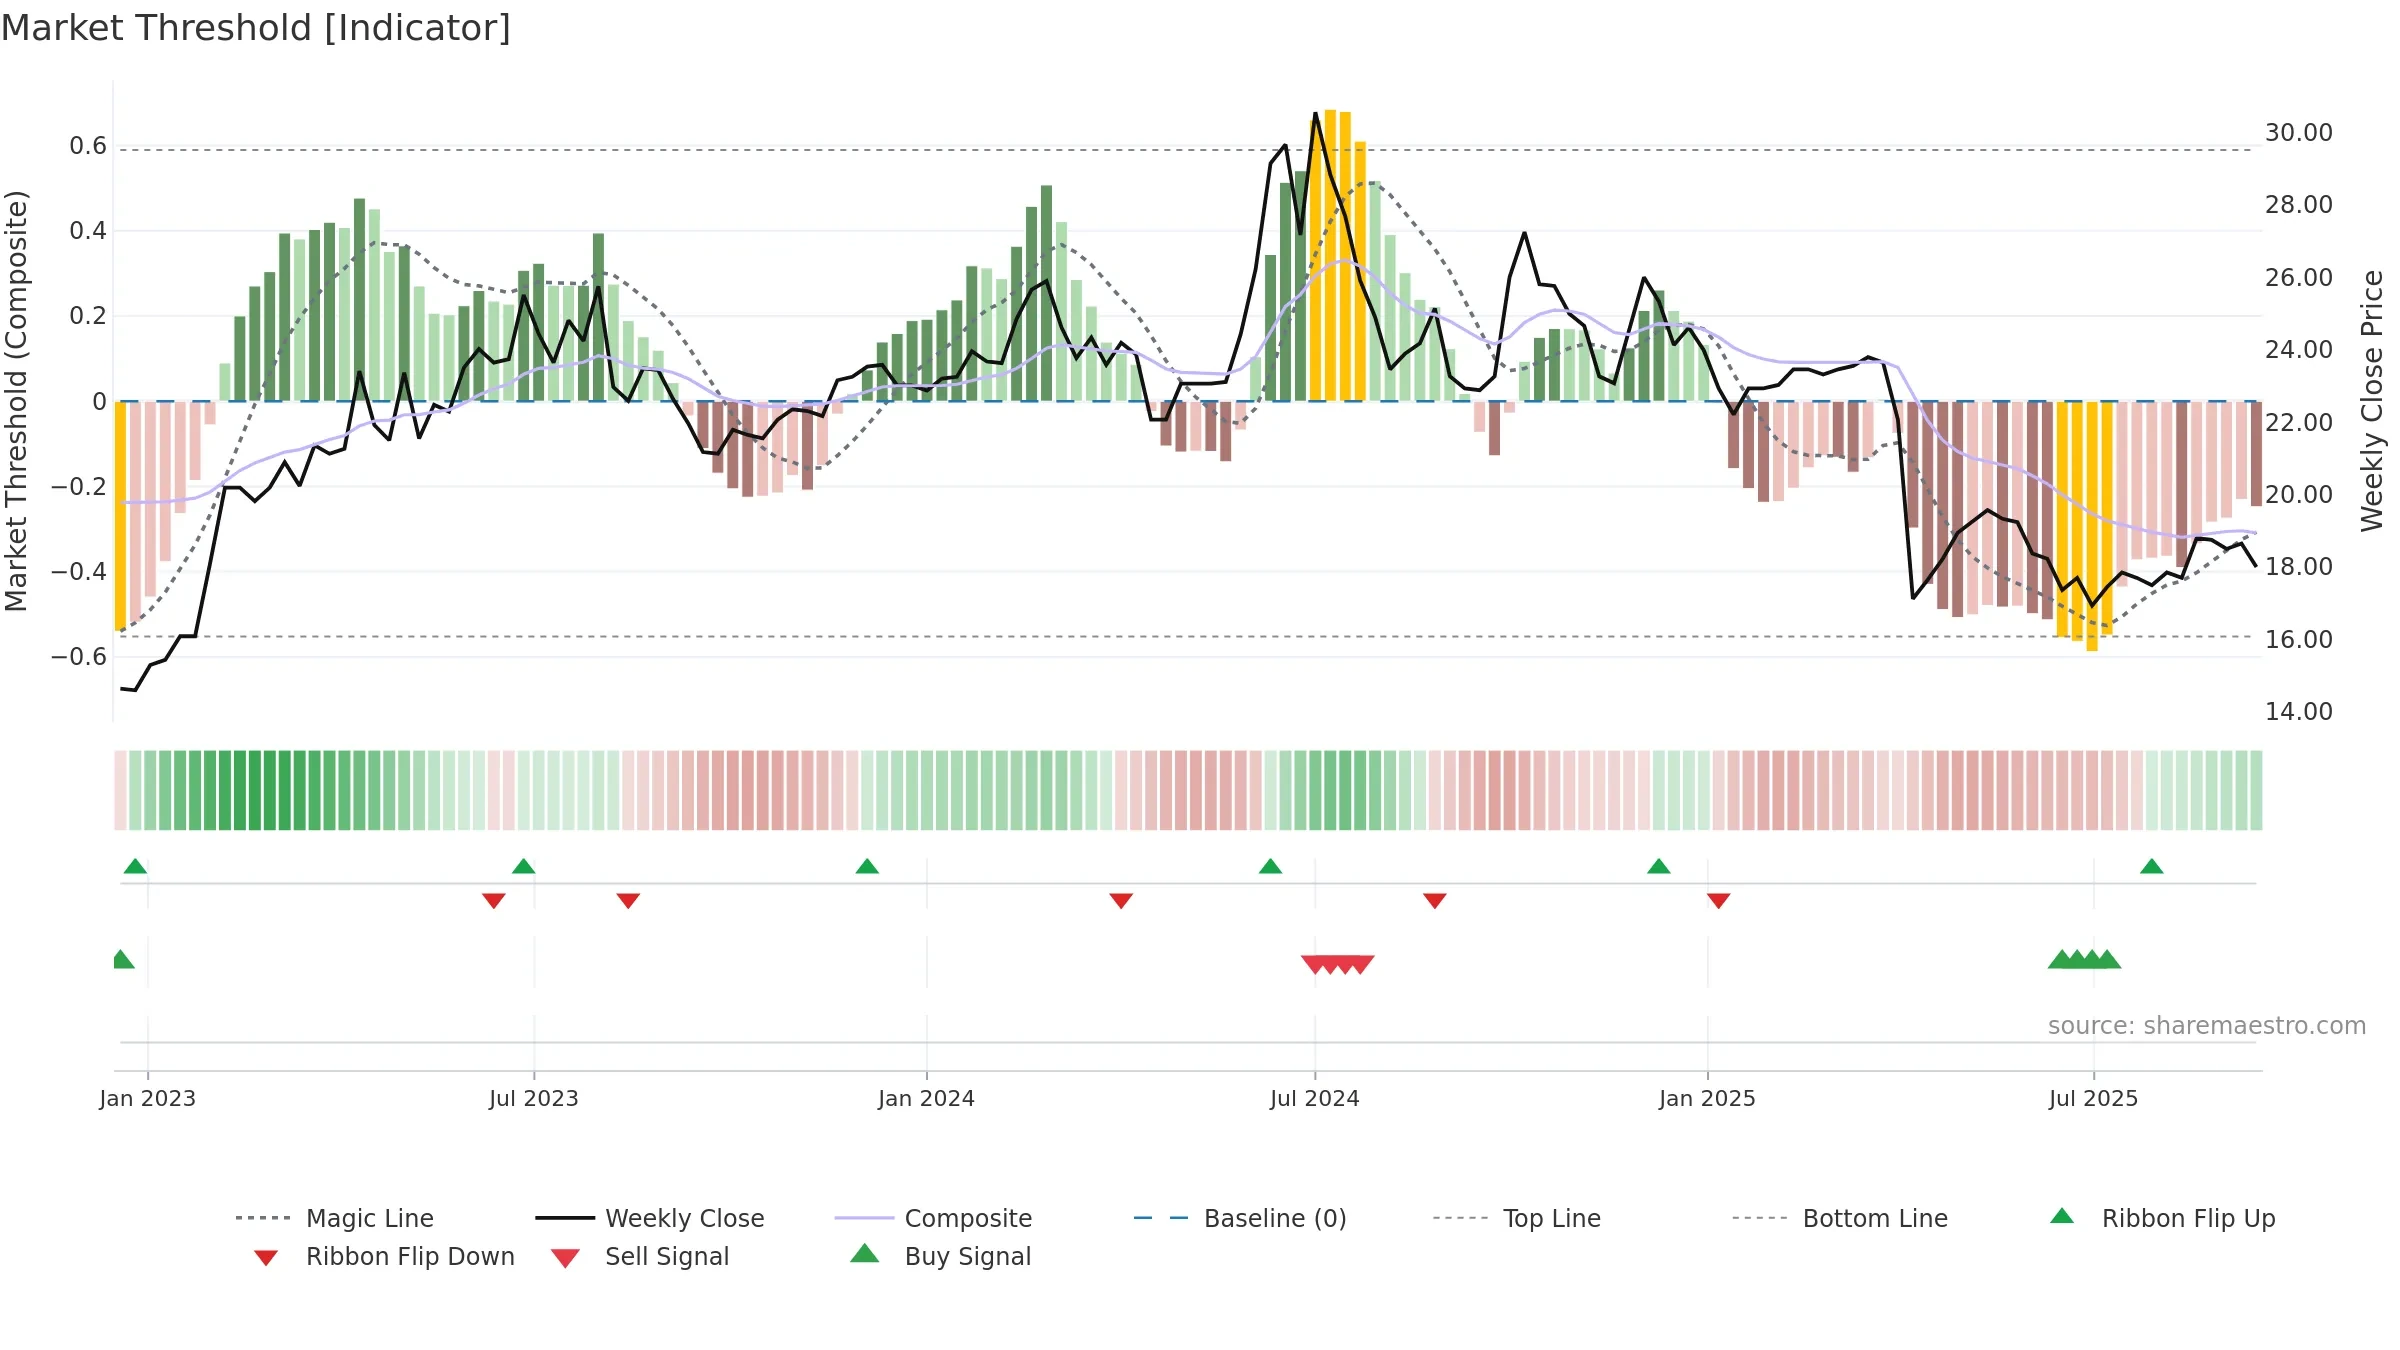Image resolution: width=2400 pixels, height=1350 pixels.
Task: Click the Market Threshold [Indicator] title
Action: [x=256, y=28]
